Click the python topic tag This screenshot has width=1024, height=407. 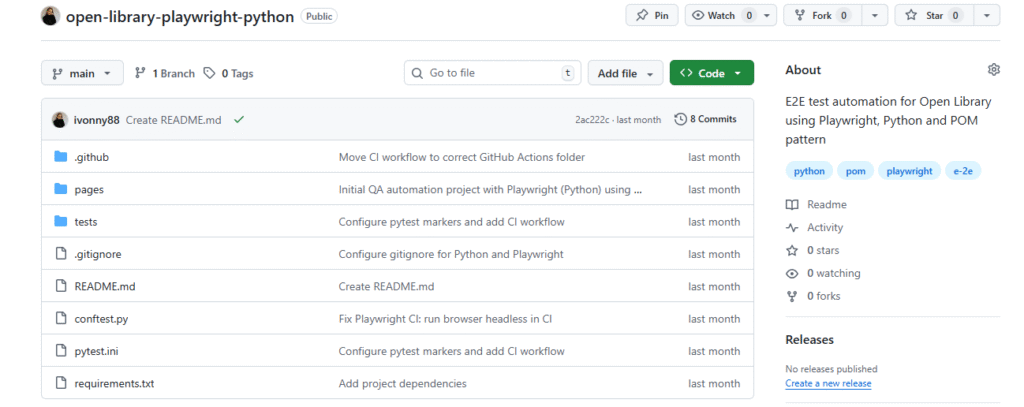click(809, 171)
